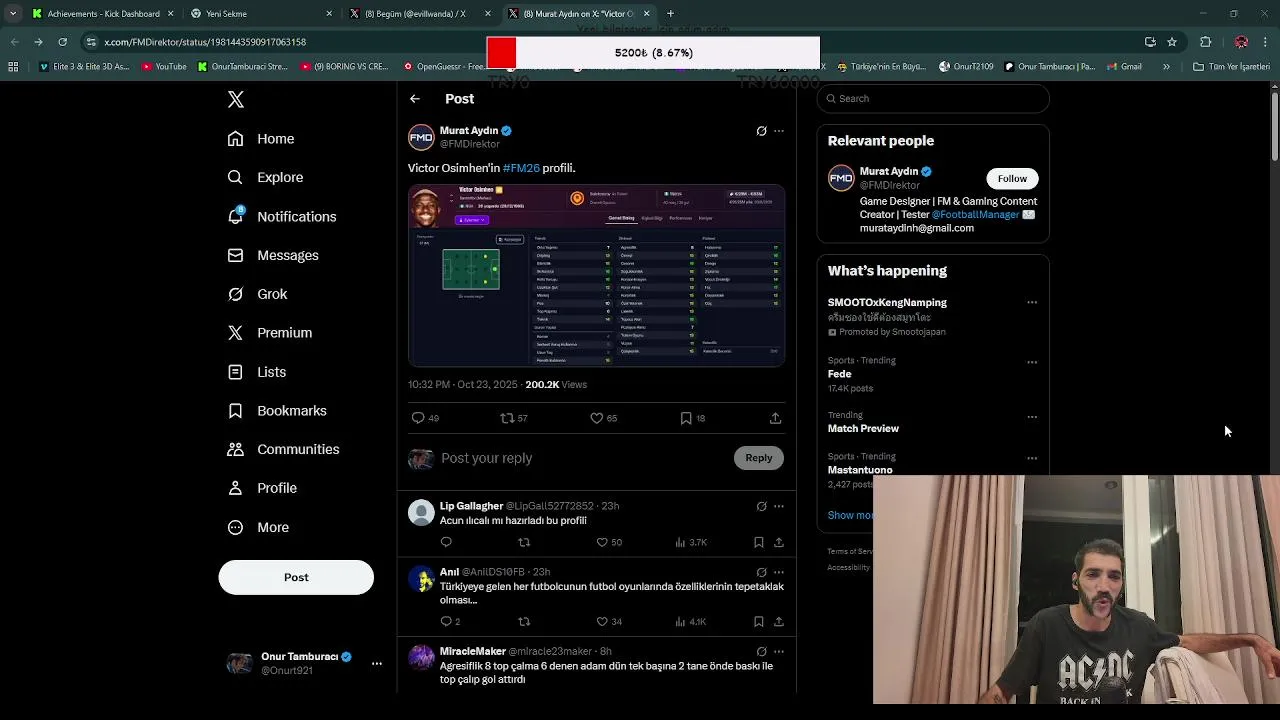Click the page vertical scrollbar thumb
Image resolution: width=1280 pixels, height=720 pixels.
click(x=1274, y=127)
